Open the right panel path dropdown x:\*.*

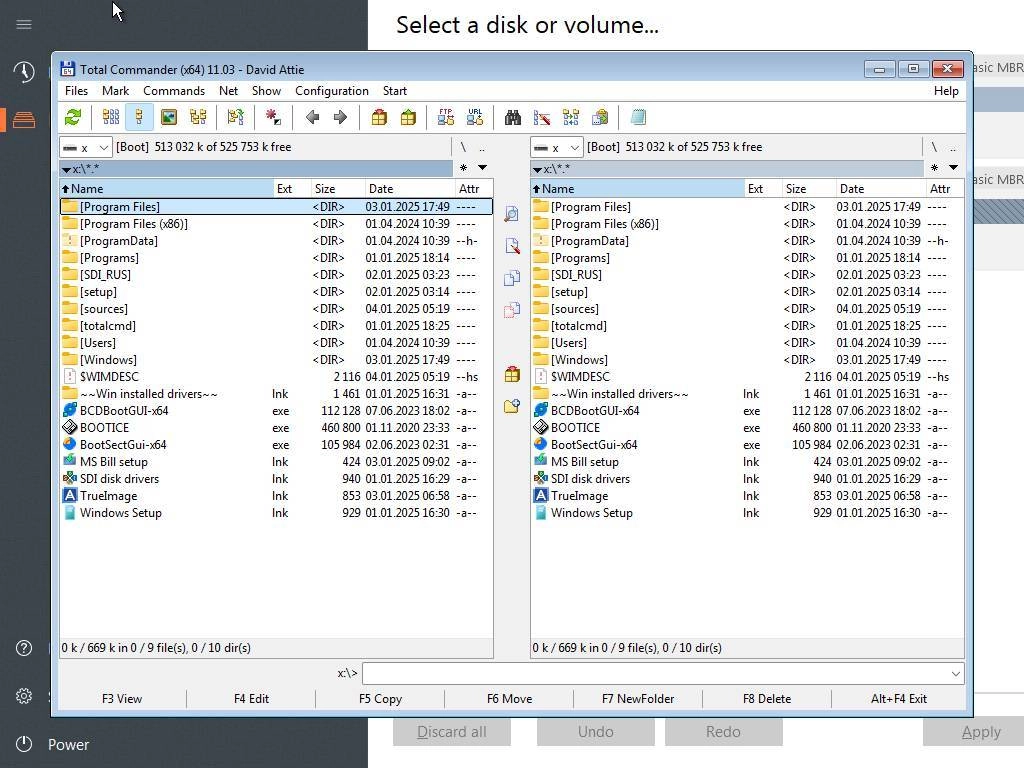pyautogui.click(x=537, y=170)
